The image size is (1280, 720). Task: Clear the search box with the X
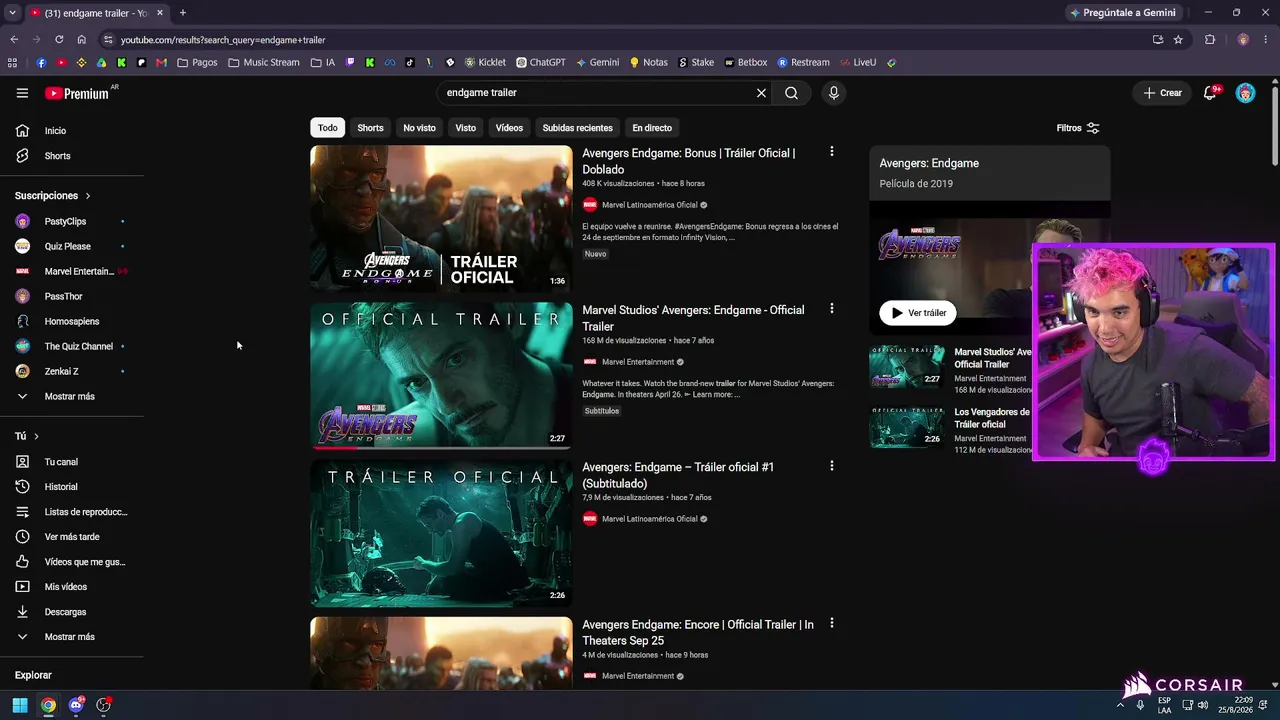[761, 93]
